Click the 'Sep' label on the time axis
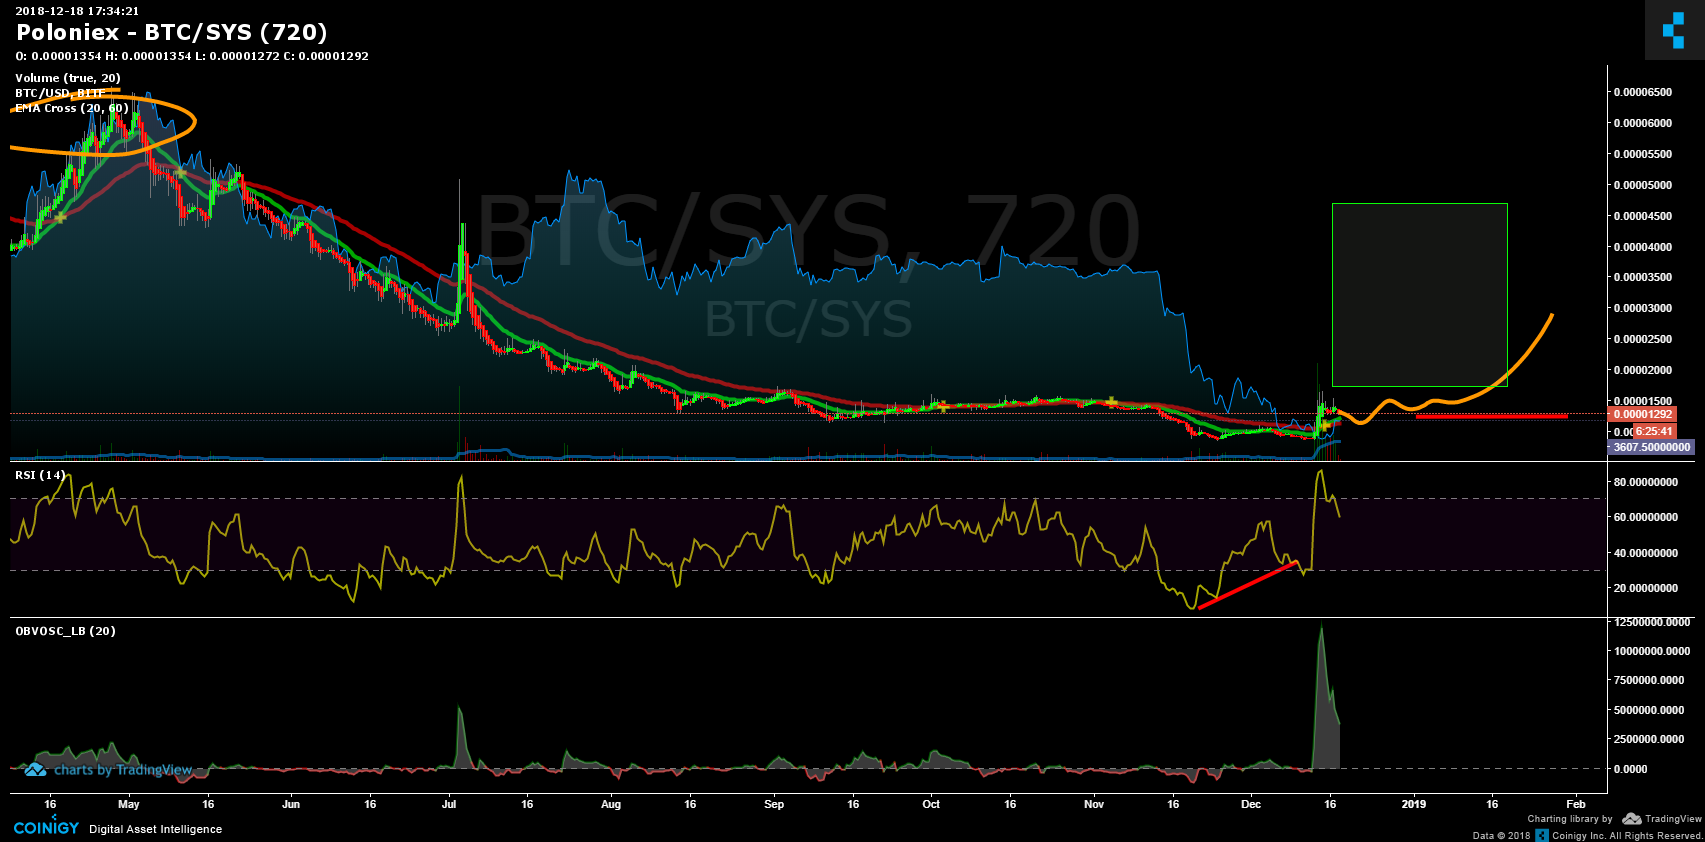Image resolution: width=1705 pixels, height=842 pixels. pos(774,804)
